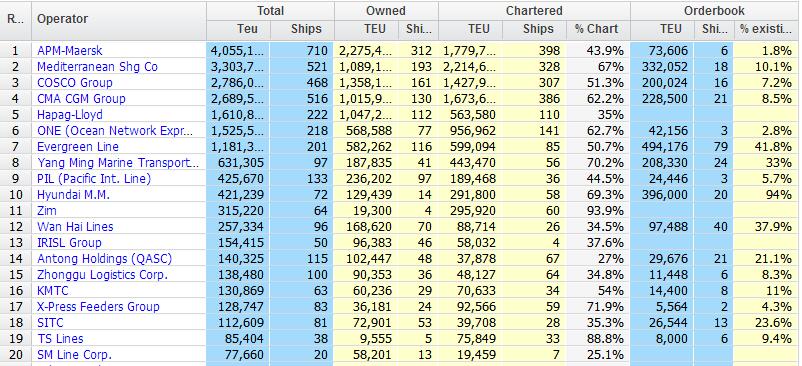Select the Hyundai M.M. operator

pos(73,194)
